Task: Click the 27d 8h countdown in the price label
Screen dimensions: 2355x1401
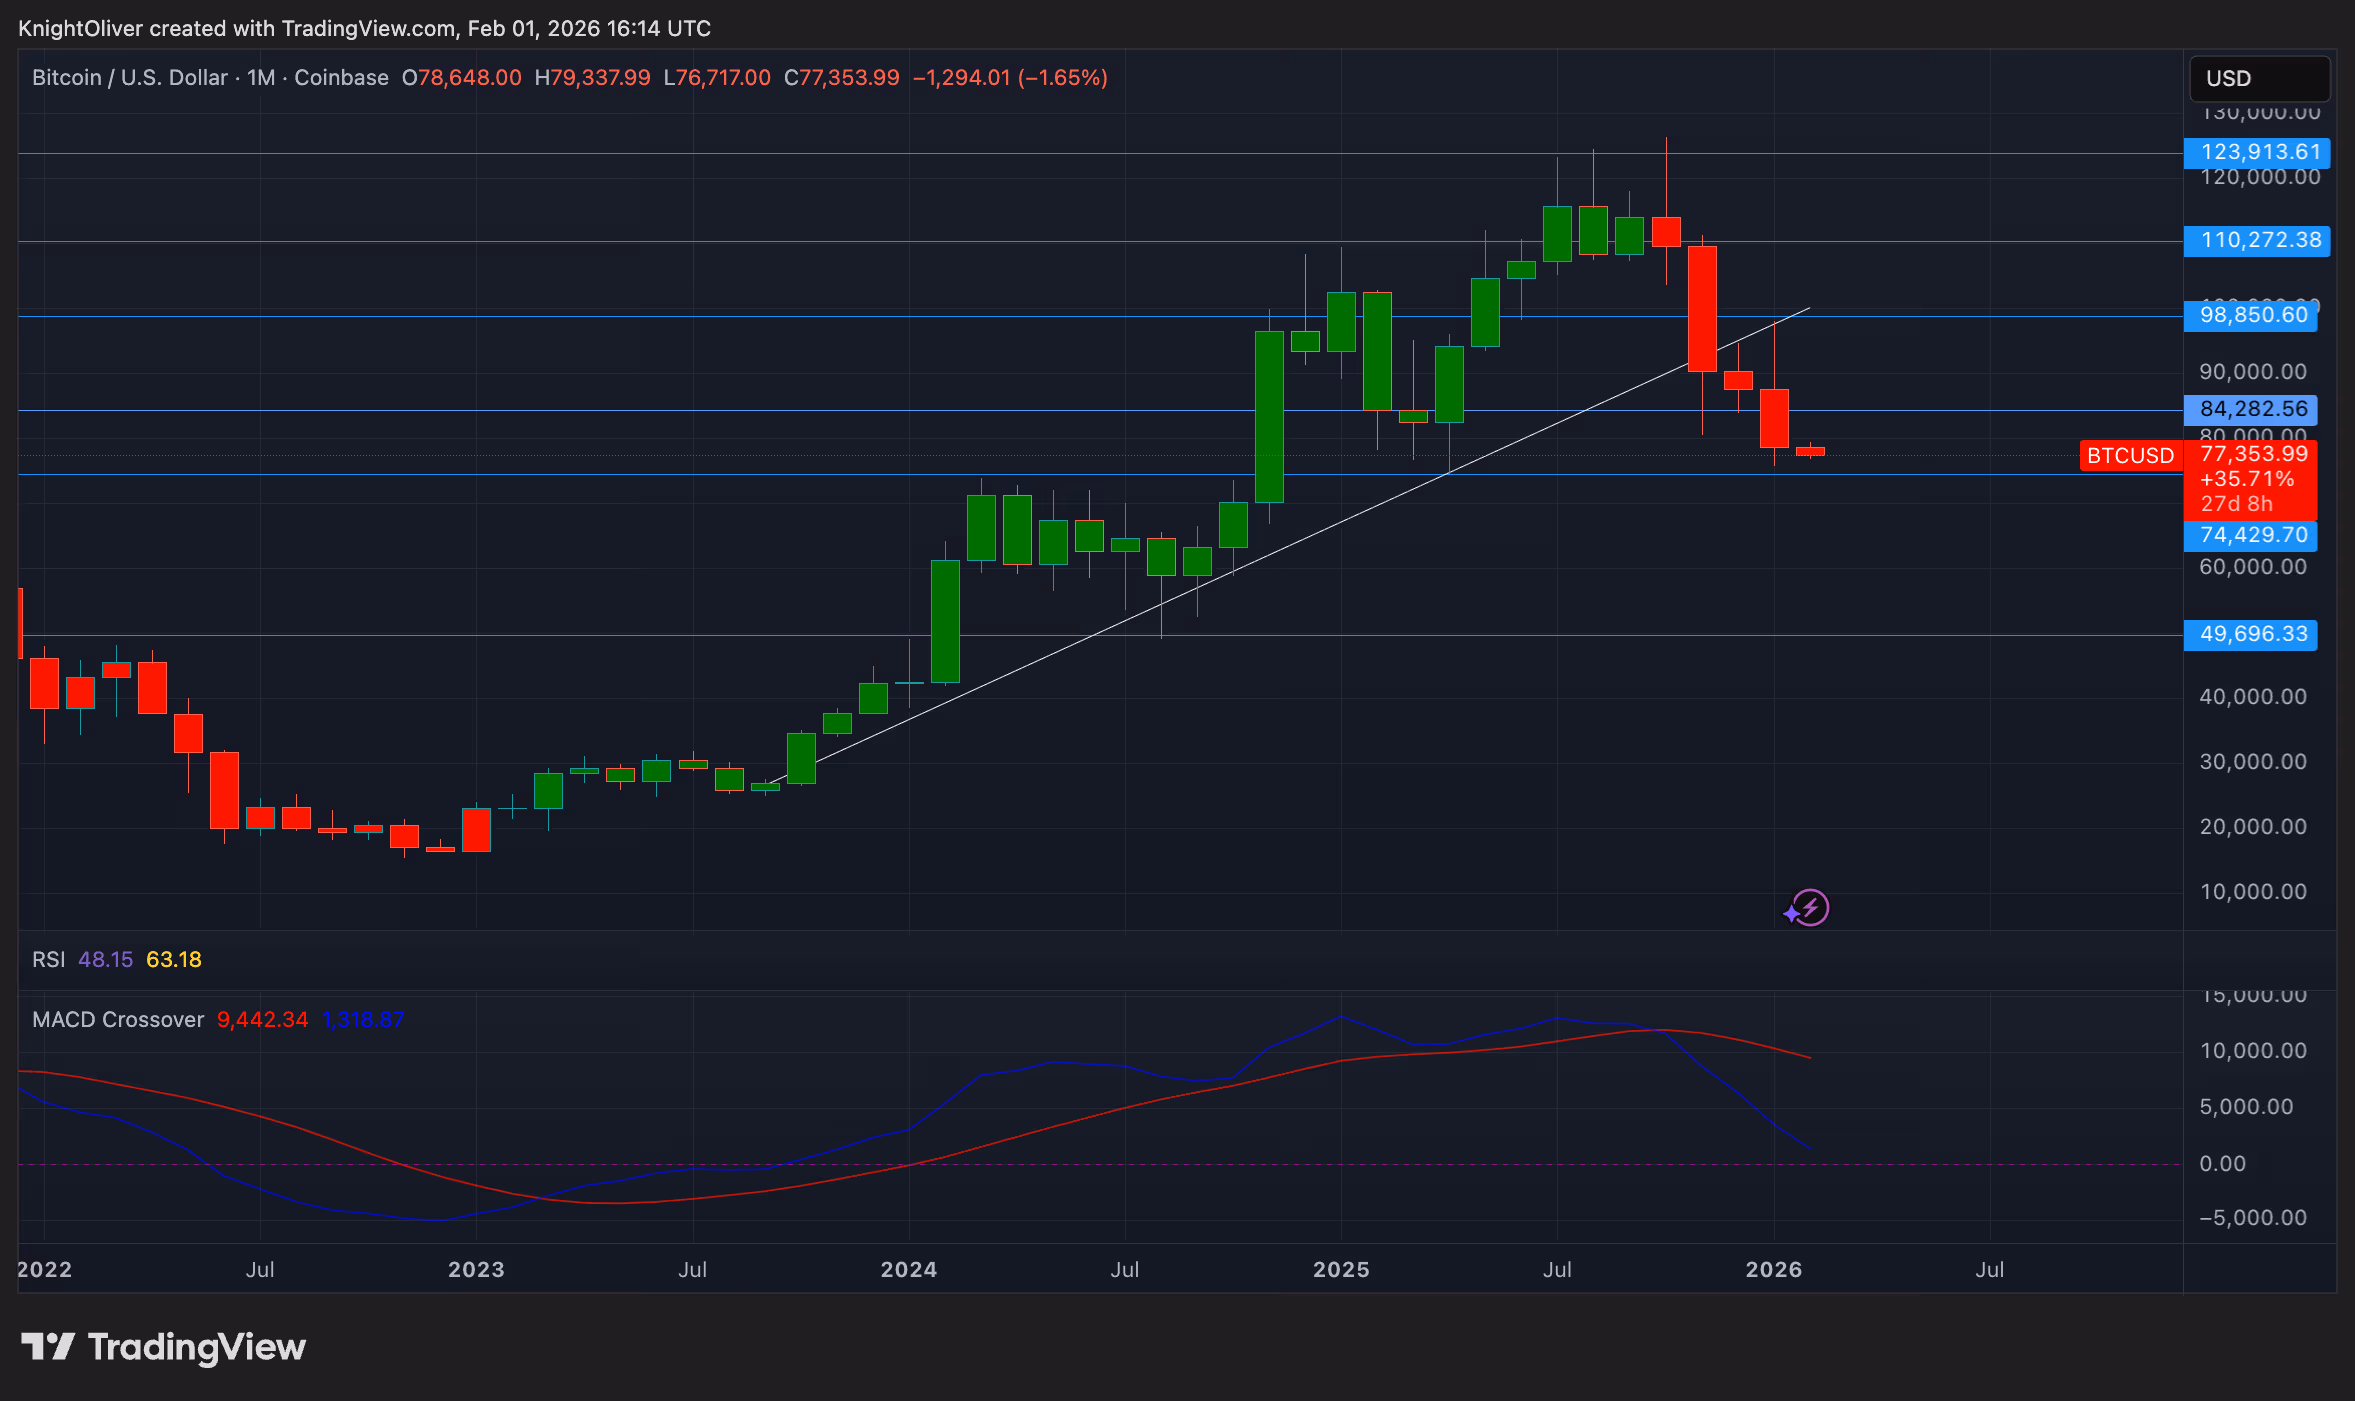Action: [2235, 504]
